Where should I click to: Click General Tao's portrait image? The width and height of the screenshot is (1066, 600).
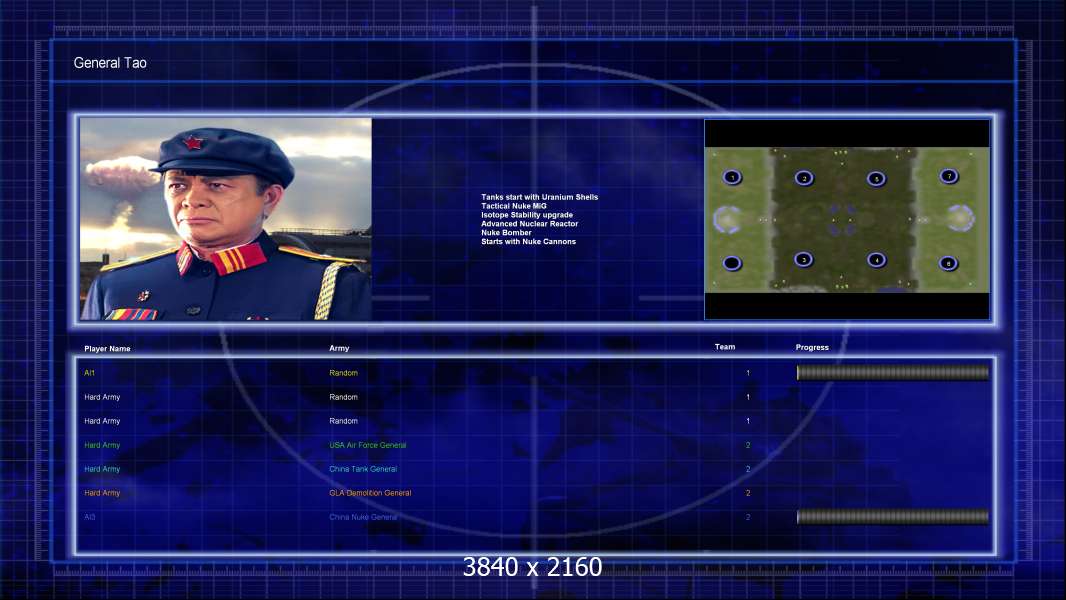(226, 219)
